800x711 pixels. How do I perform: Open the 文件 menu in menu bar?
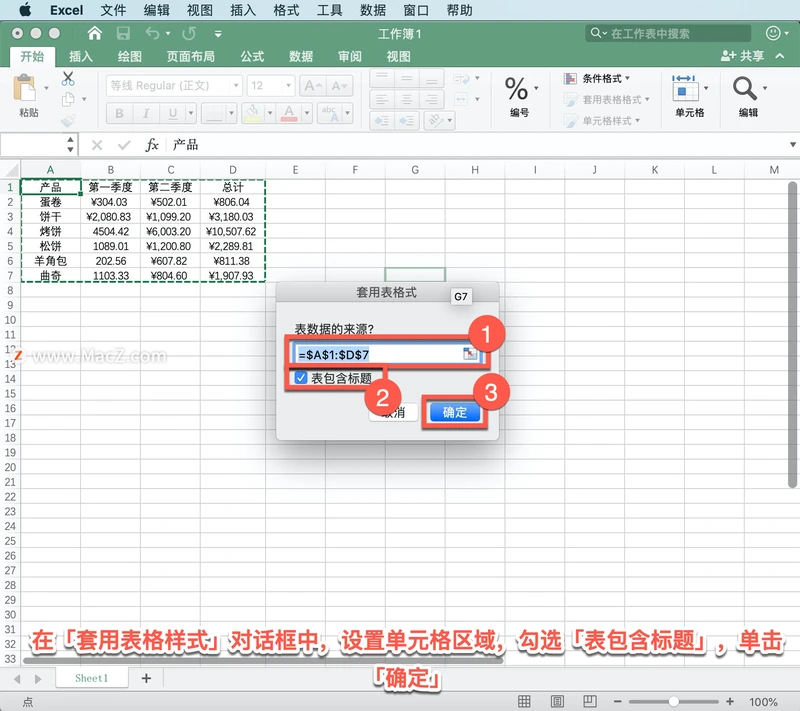[113, 10]
